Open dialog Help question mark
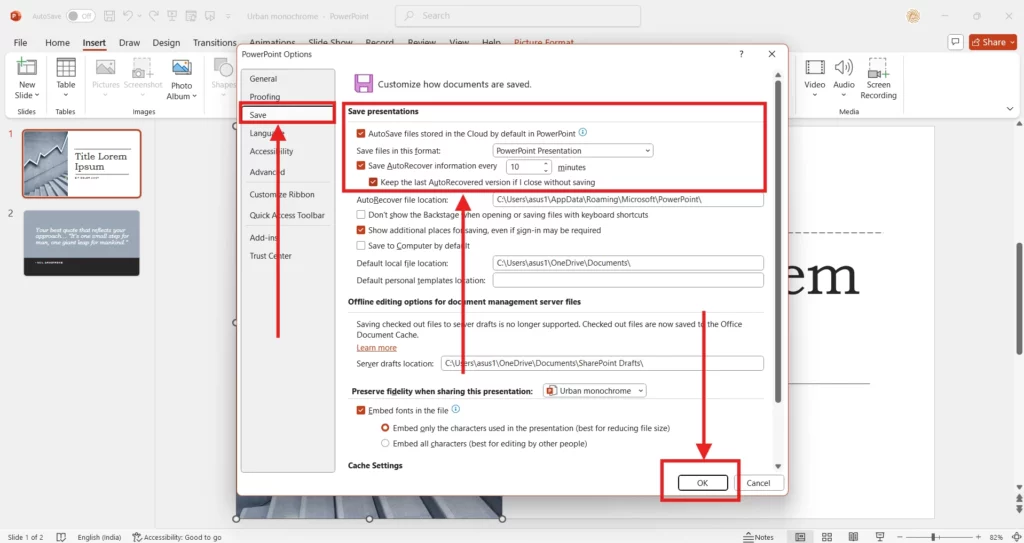Image resolution: width=1024 pixels, height=543 pixels. pos(741,54)
